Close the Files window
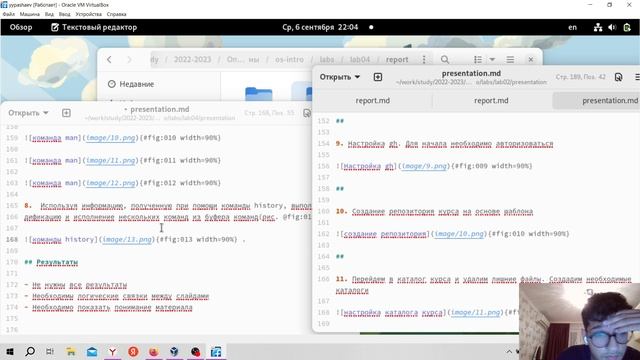Image resolution: width=640 pixels, height=360 pixels. 531,60
